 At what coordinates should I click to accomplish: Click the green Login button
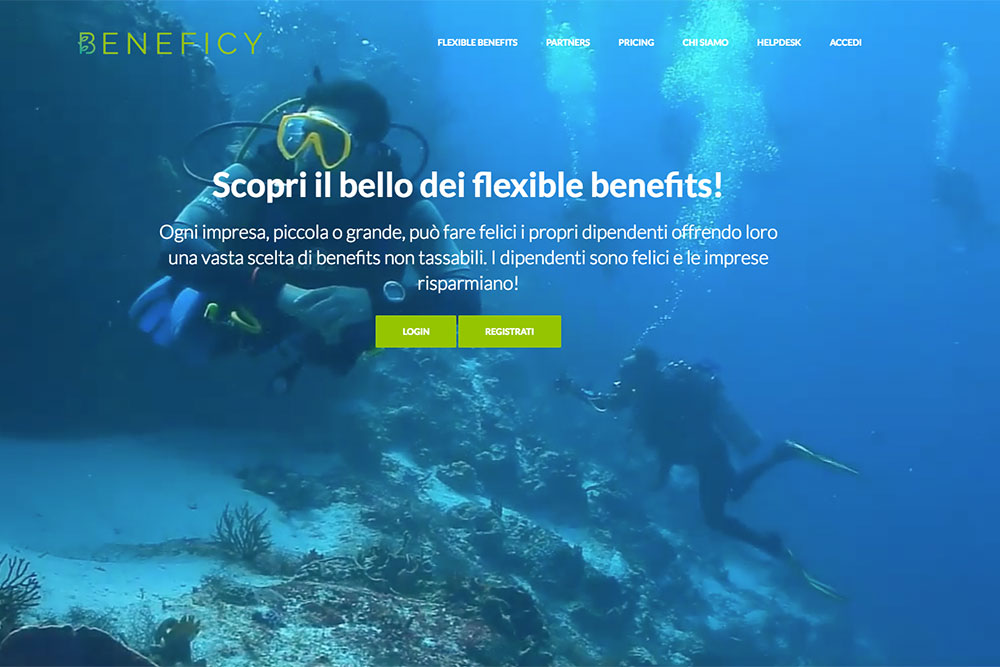pos(416,332)
